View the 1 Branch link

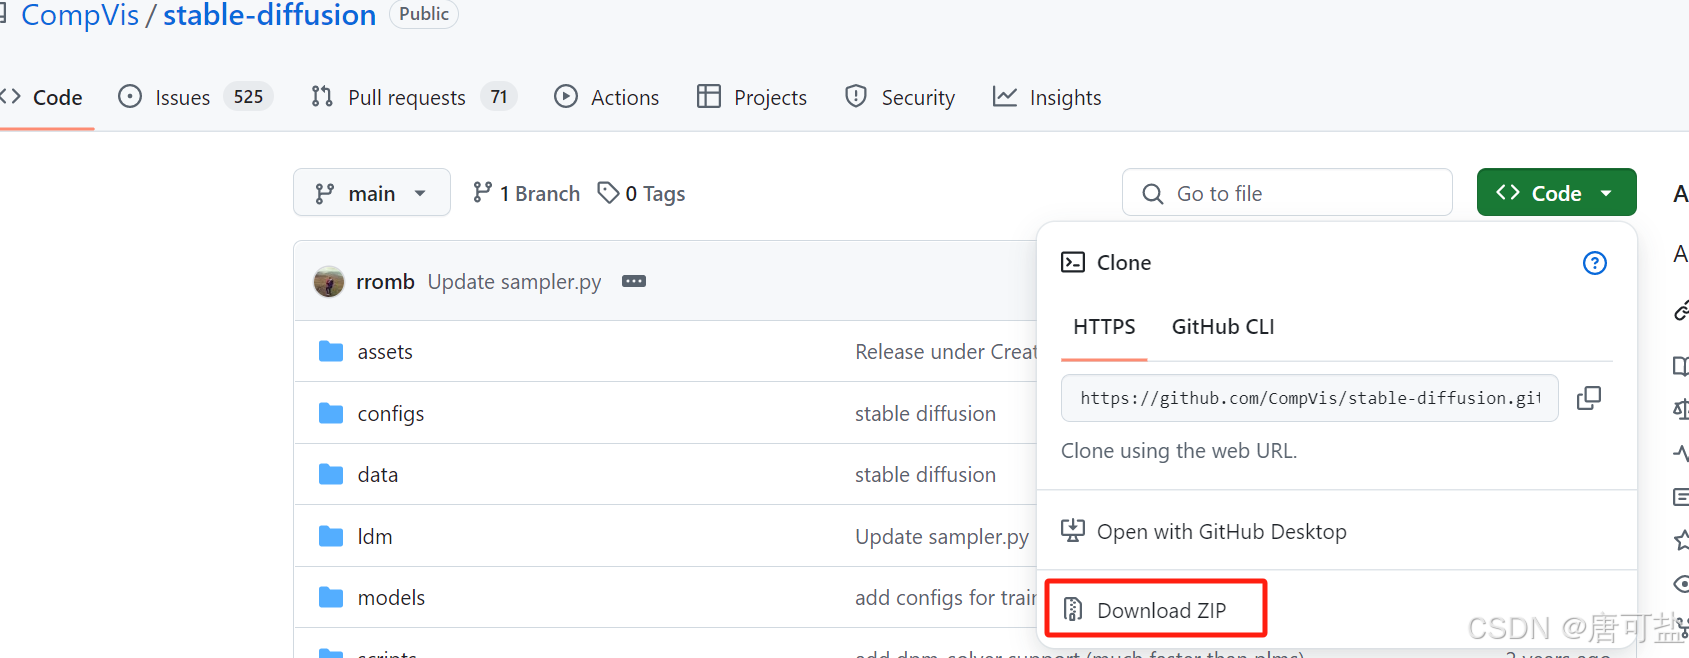click(x=526, y=193)
